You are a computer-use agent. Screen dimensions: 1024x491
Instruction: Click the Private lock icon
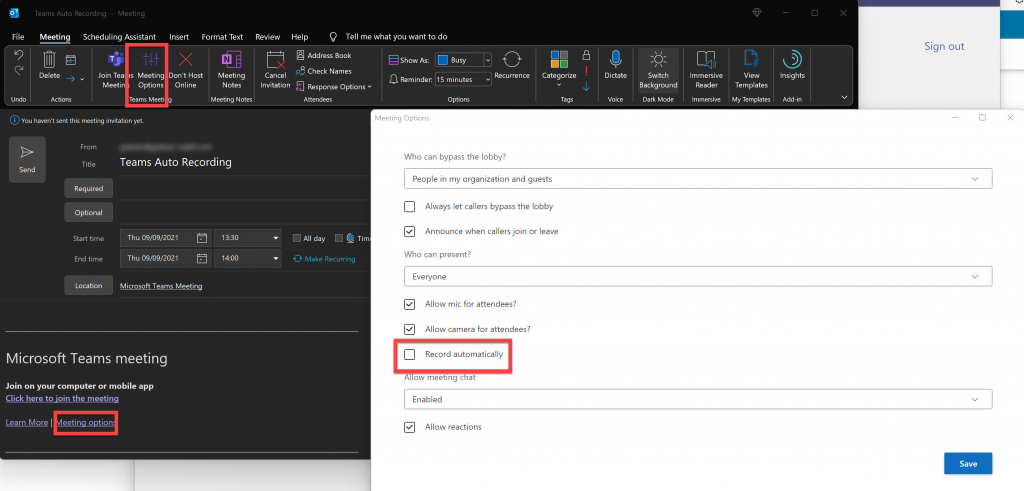[586, 55]
